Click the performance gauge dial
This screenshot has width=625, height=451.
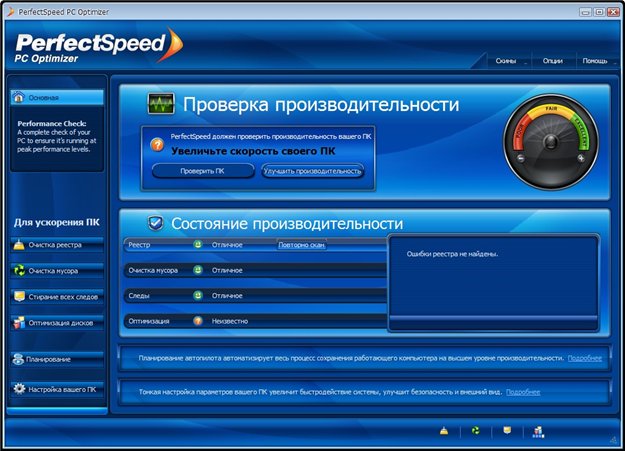(551, 142)
